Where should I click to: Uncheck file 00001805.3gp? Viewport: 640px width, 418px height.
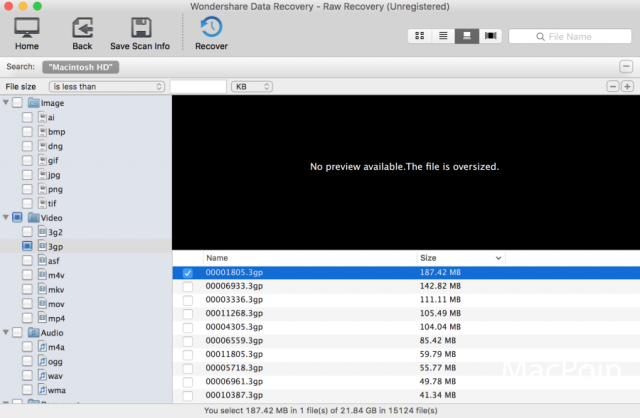(187, 273)
